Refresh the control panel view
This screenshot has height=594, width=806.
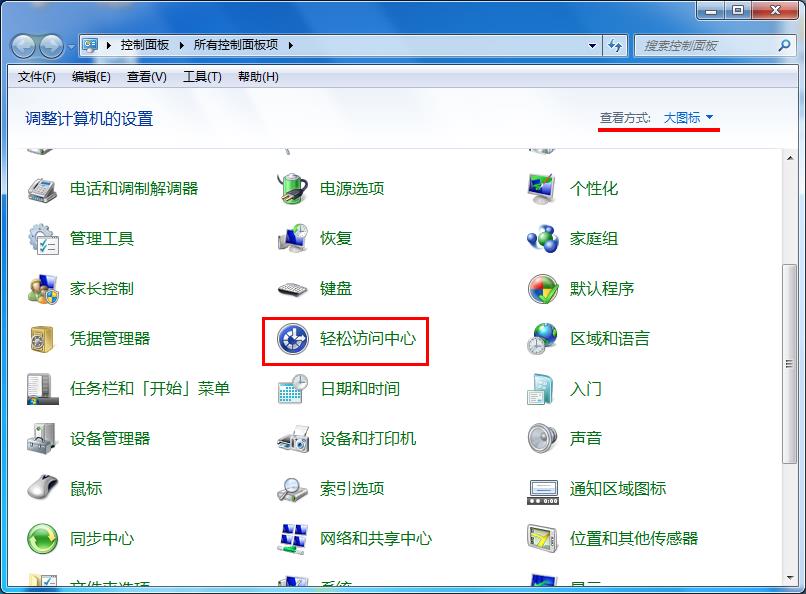point(615,46)
